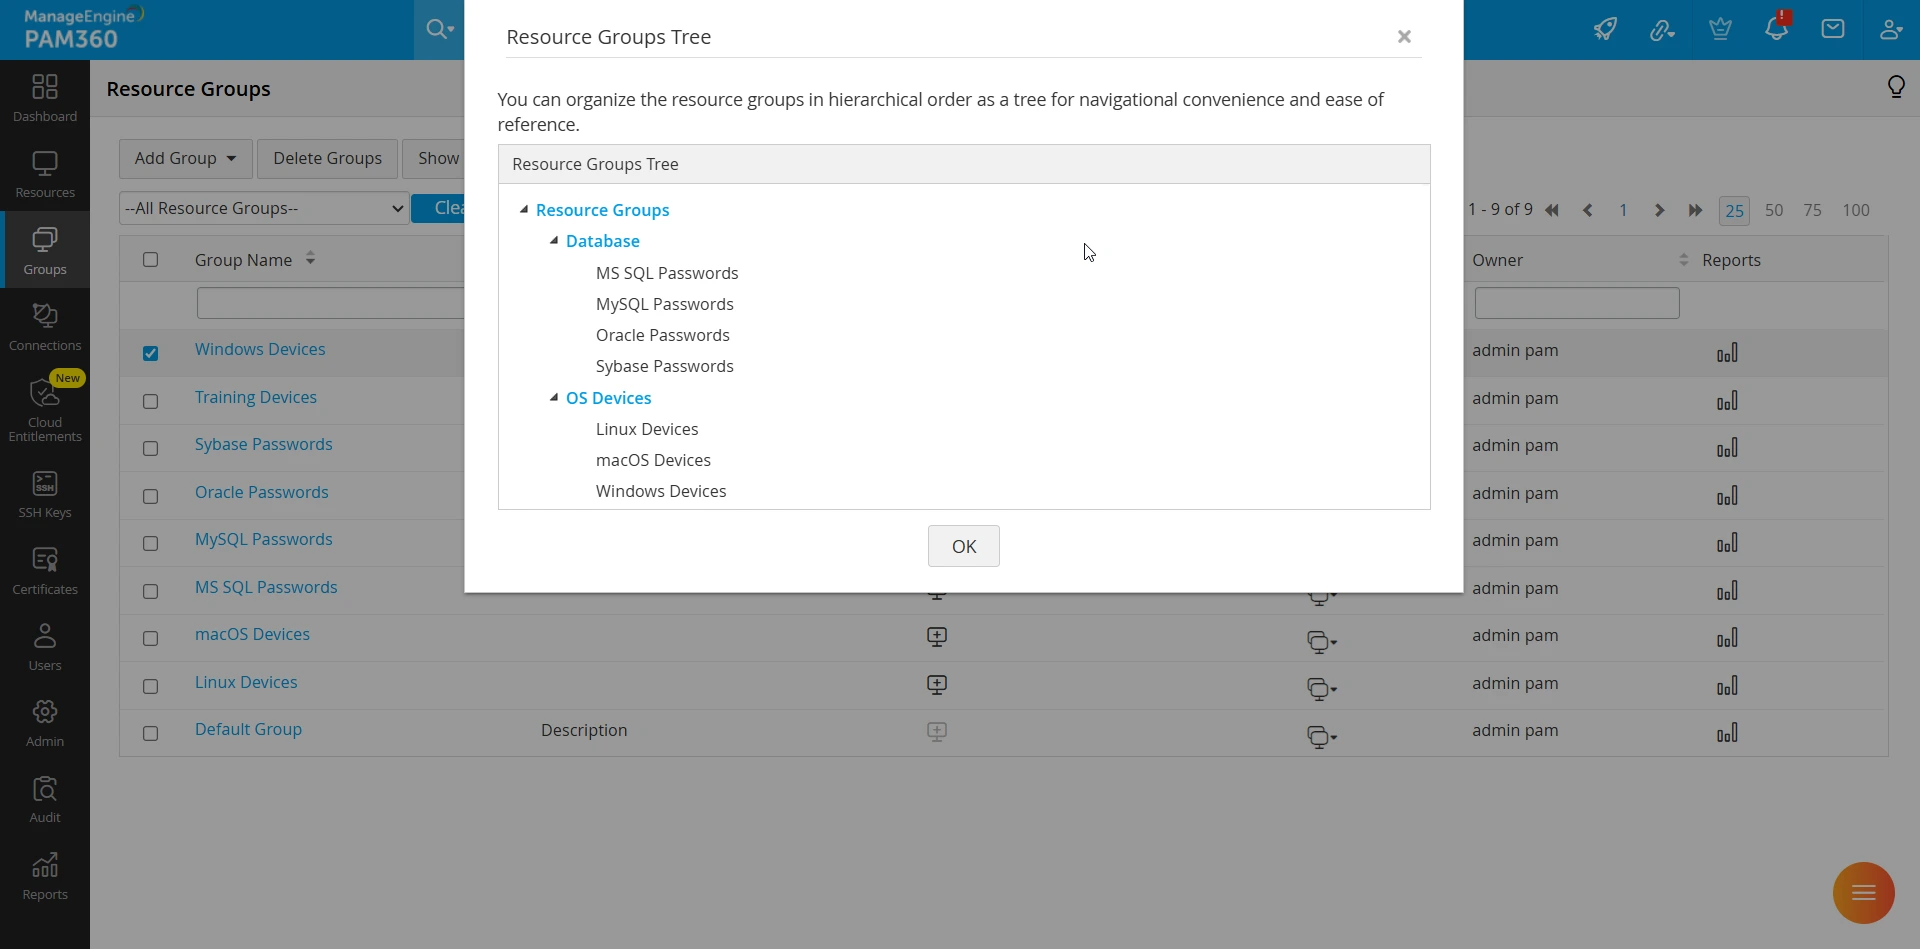Click the notifications bell icon
Screen dimensions: 1920x949
coord(1776,29)
